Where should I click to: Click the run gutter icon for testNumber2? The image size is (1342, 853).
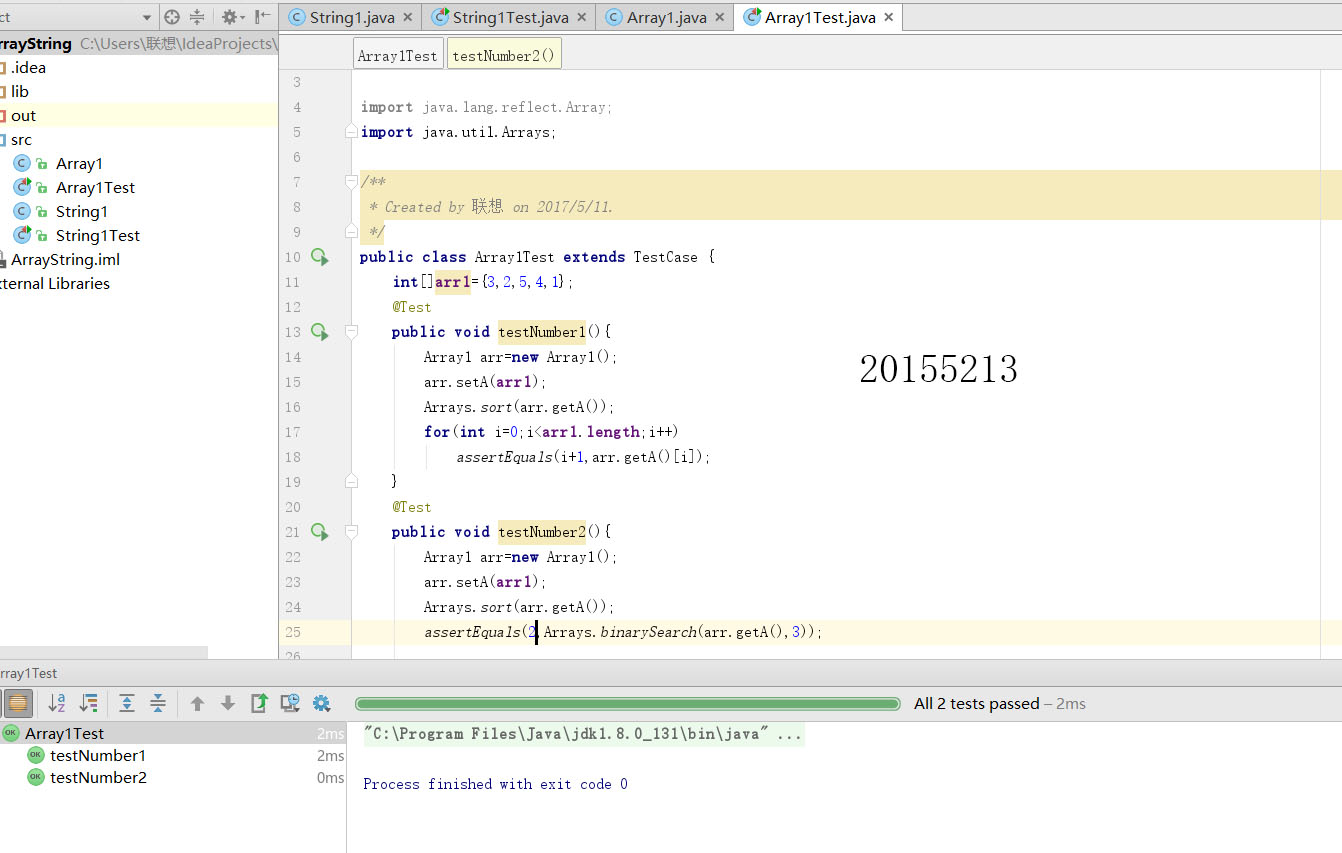(319, 532)
